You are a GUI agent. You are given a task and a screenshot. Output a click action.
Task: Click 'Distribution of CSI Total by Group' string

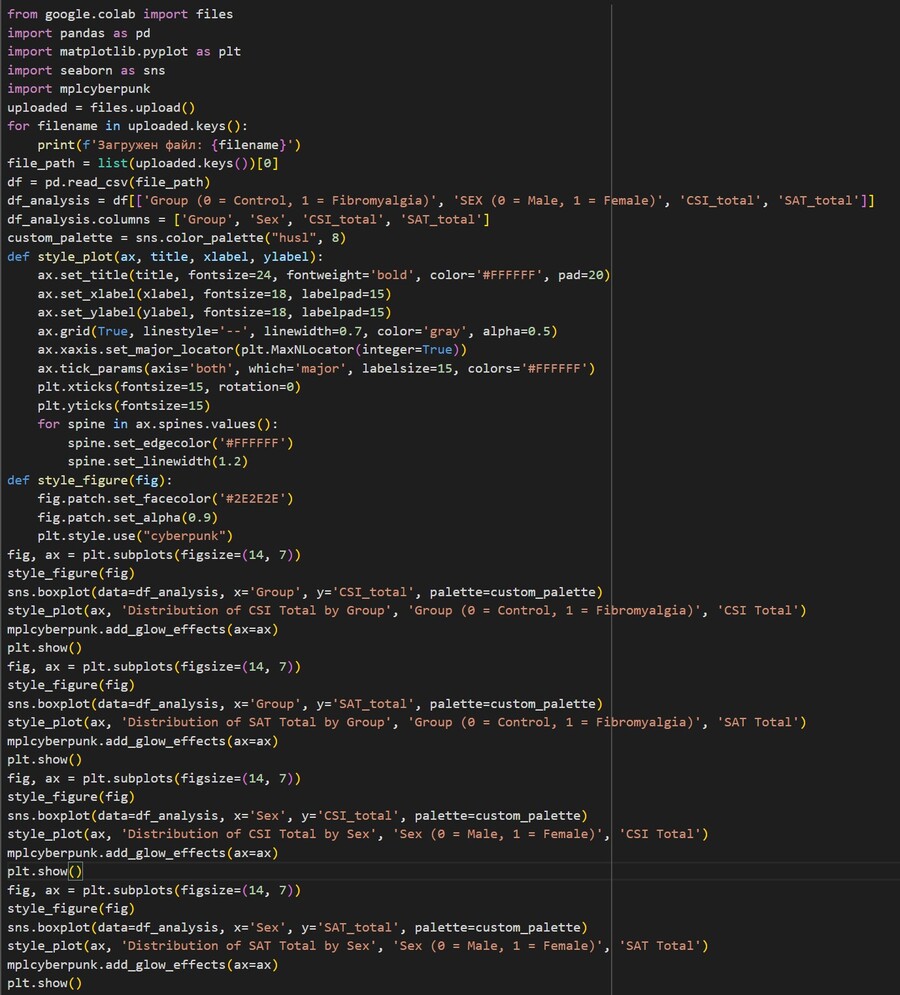(x=256, y=610)
